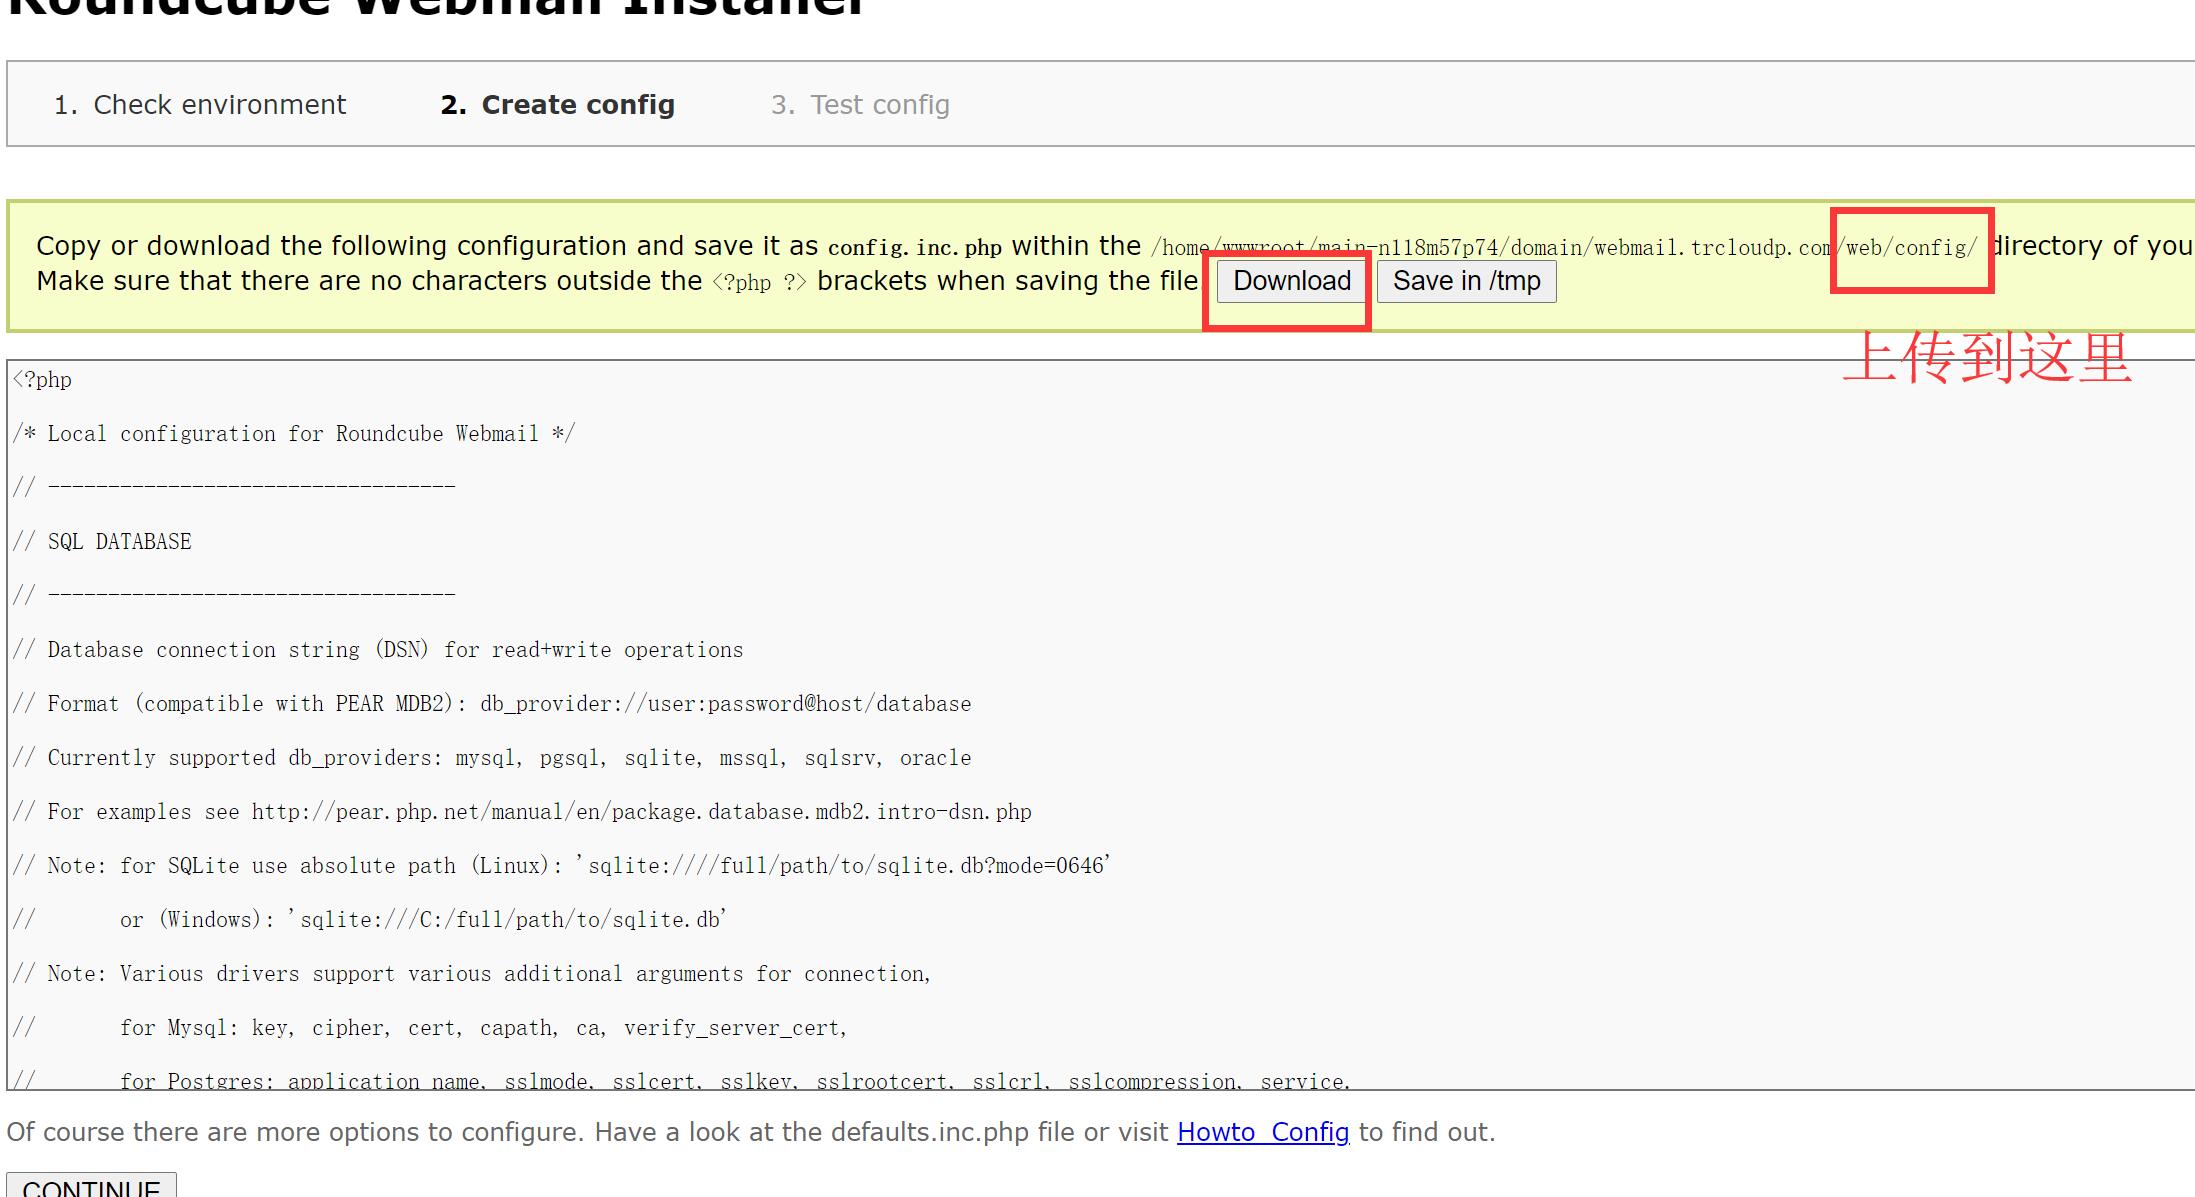Image resolution: width=2195 pixels, height=1197 pixels.
Task: Click the SQLite Linux absolute path line
Action: pos(562,866)
